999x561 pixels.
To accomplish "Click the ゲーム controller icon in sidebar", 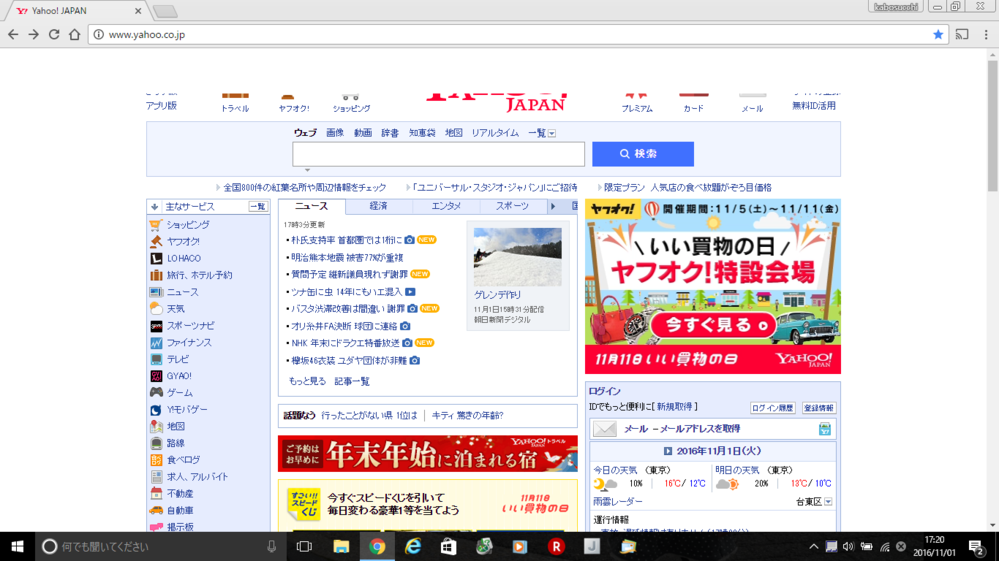I will pyautogui.click(x=156, y=393).
